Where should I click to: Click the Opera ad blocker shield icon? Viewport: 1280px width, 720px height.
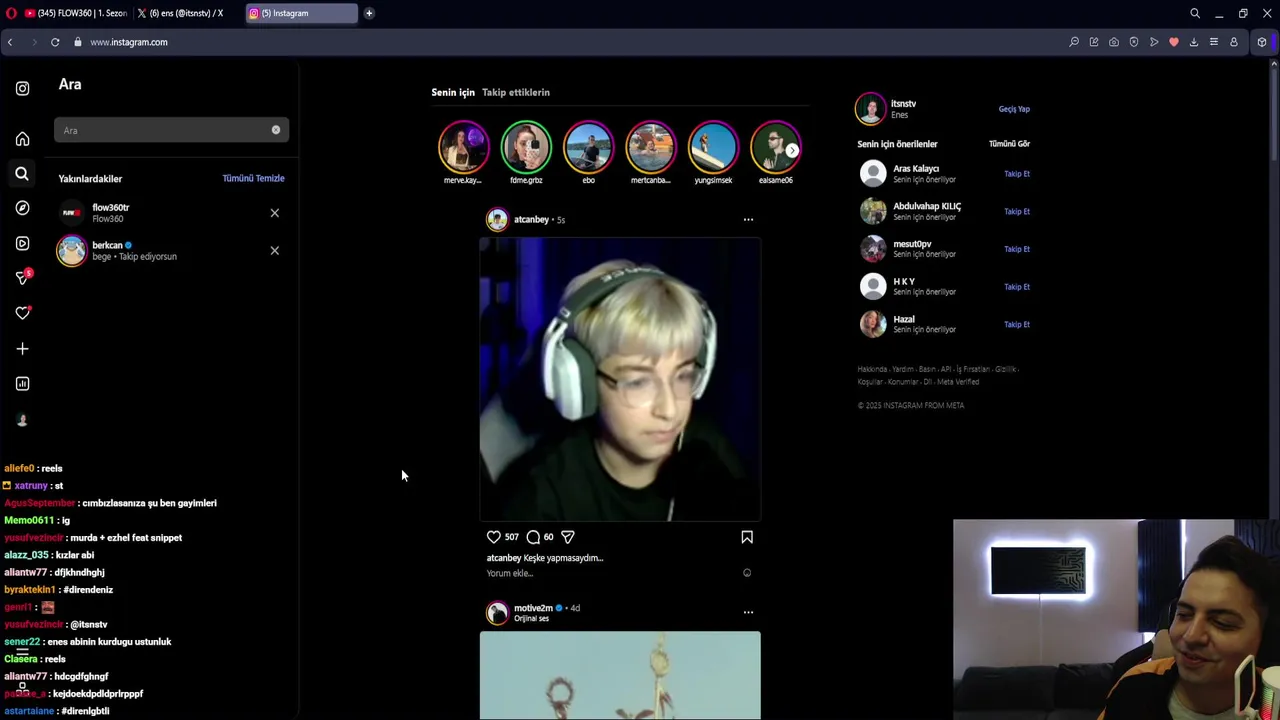tap(1134, 42)
